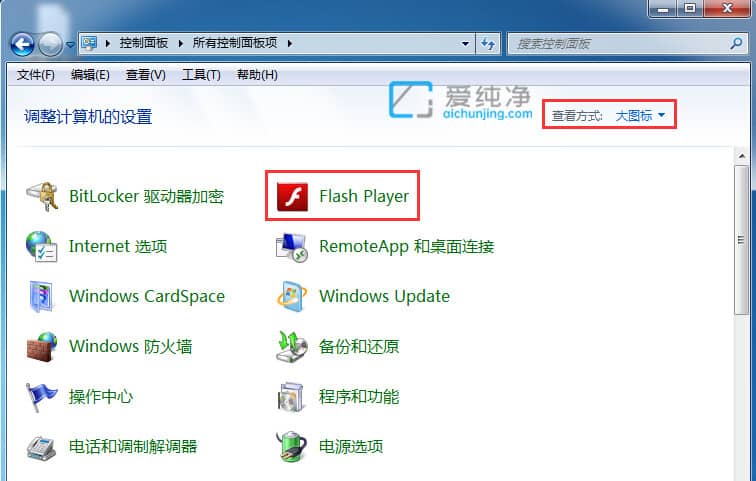756x481 pixels.
Task: Open the 电话和调制解调器 phone icon
Action: tap(42, 447)
